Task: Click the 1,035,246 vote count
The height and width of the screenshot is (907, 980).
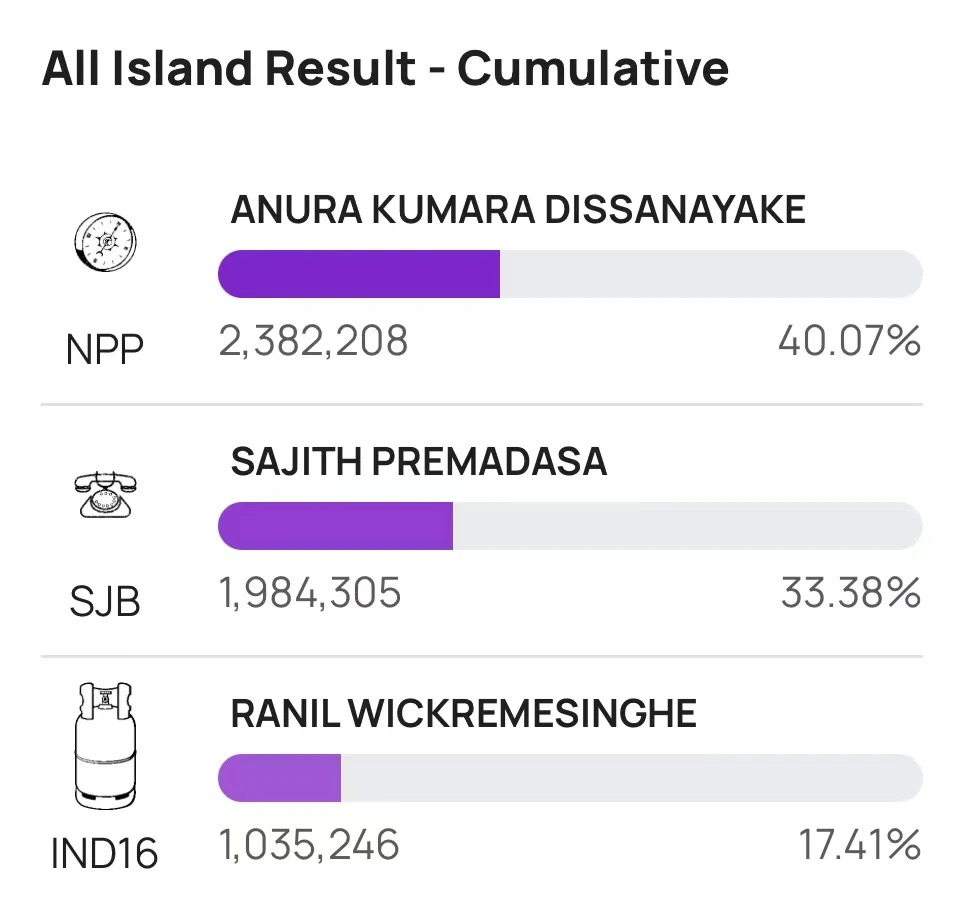Action: (309, 846)
